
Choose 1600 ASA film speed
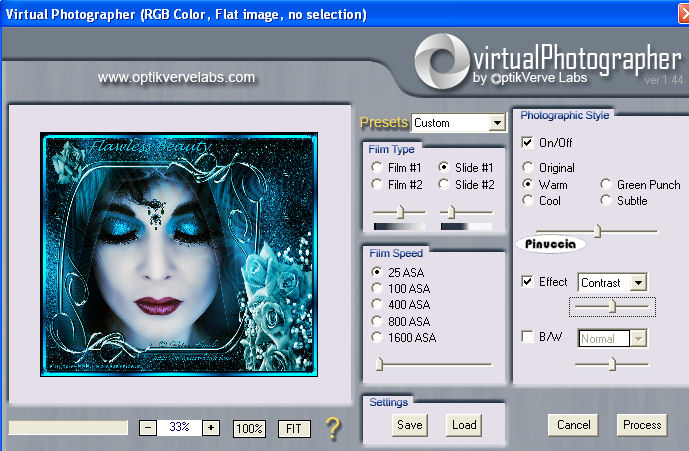377,338
